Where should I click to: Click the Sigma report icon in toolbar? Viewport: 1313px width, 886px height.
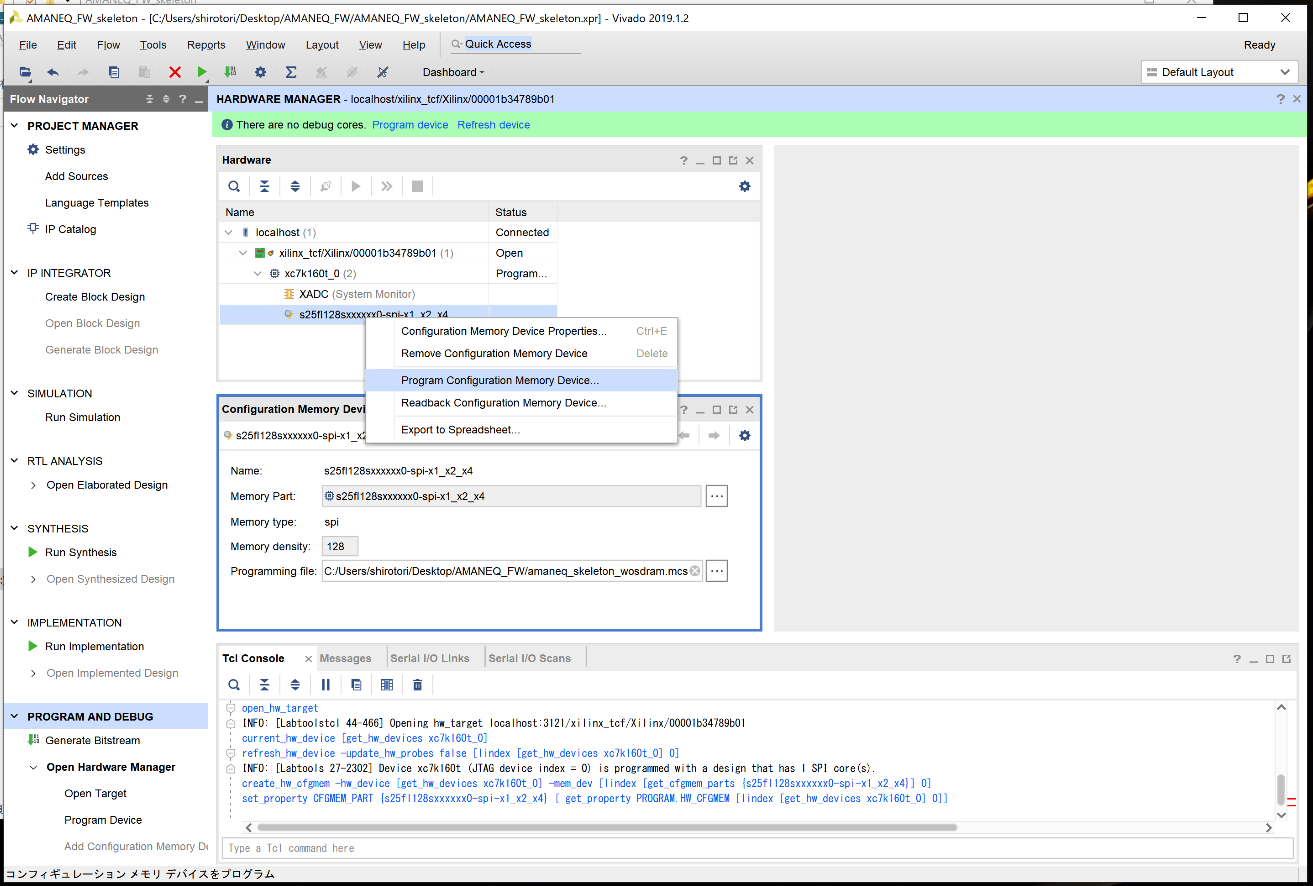pyautogui.click(x=291, y=72)
